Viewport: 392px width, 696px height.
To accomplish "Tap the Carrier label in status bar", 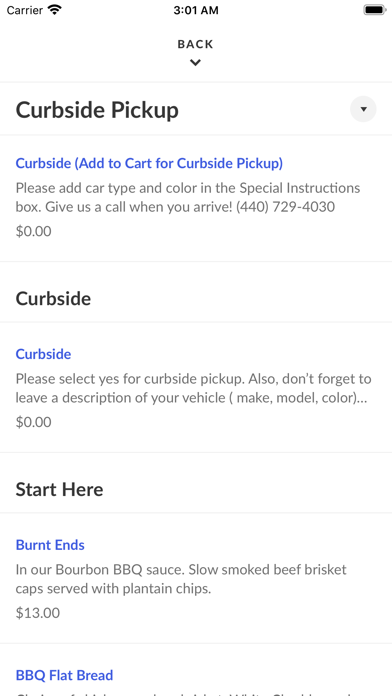I will tap(25, 10).
